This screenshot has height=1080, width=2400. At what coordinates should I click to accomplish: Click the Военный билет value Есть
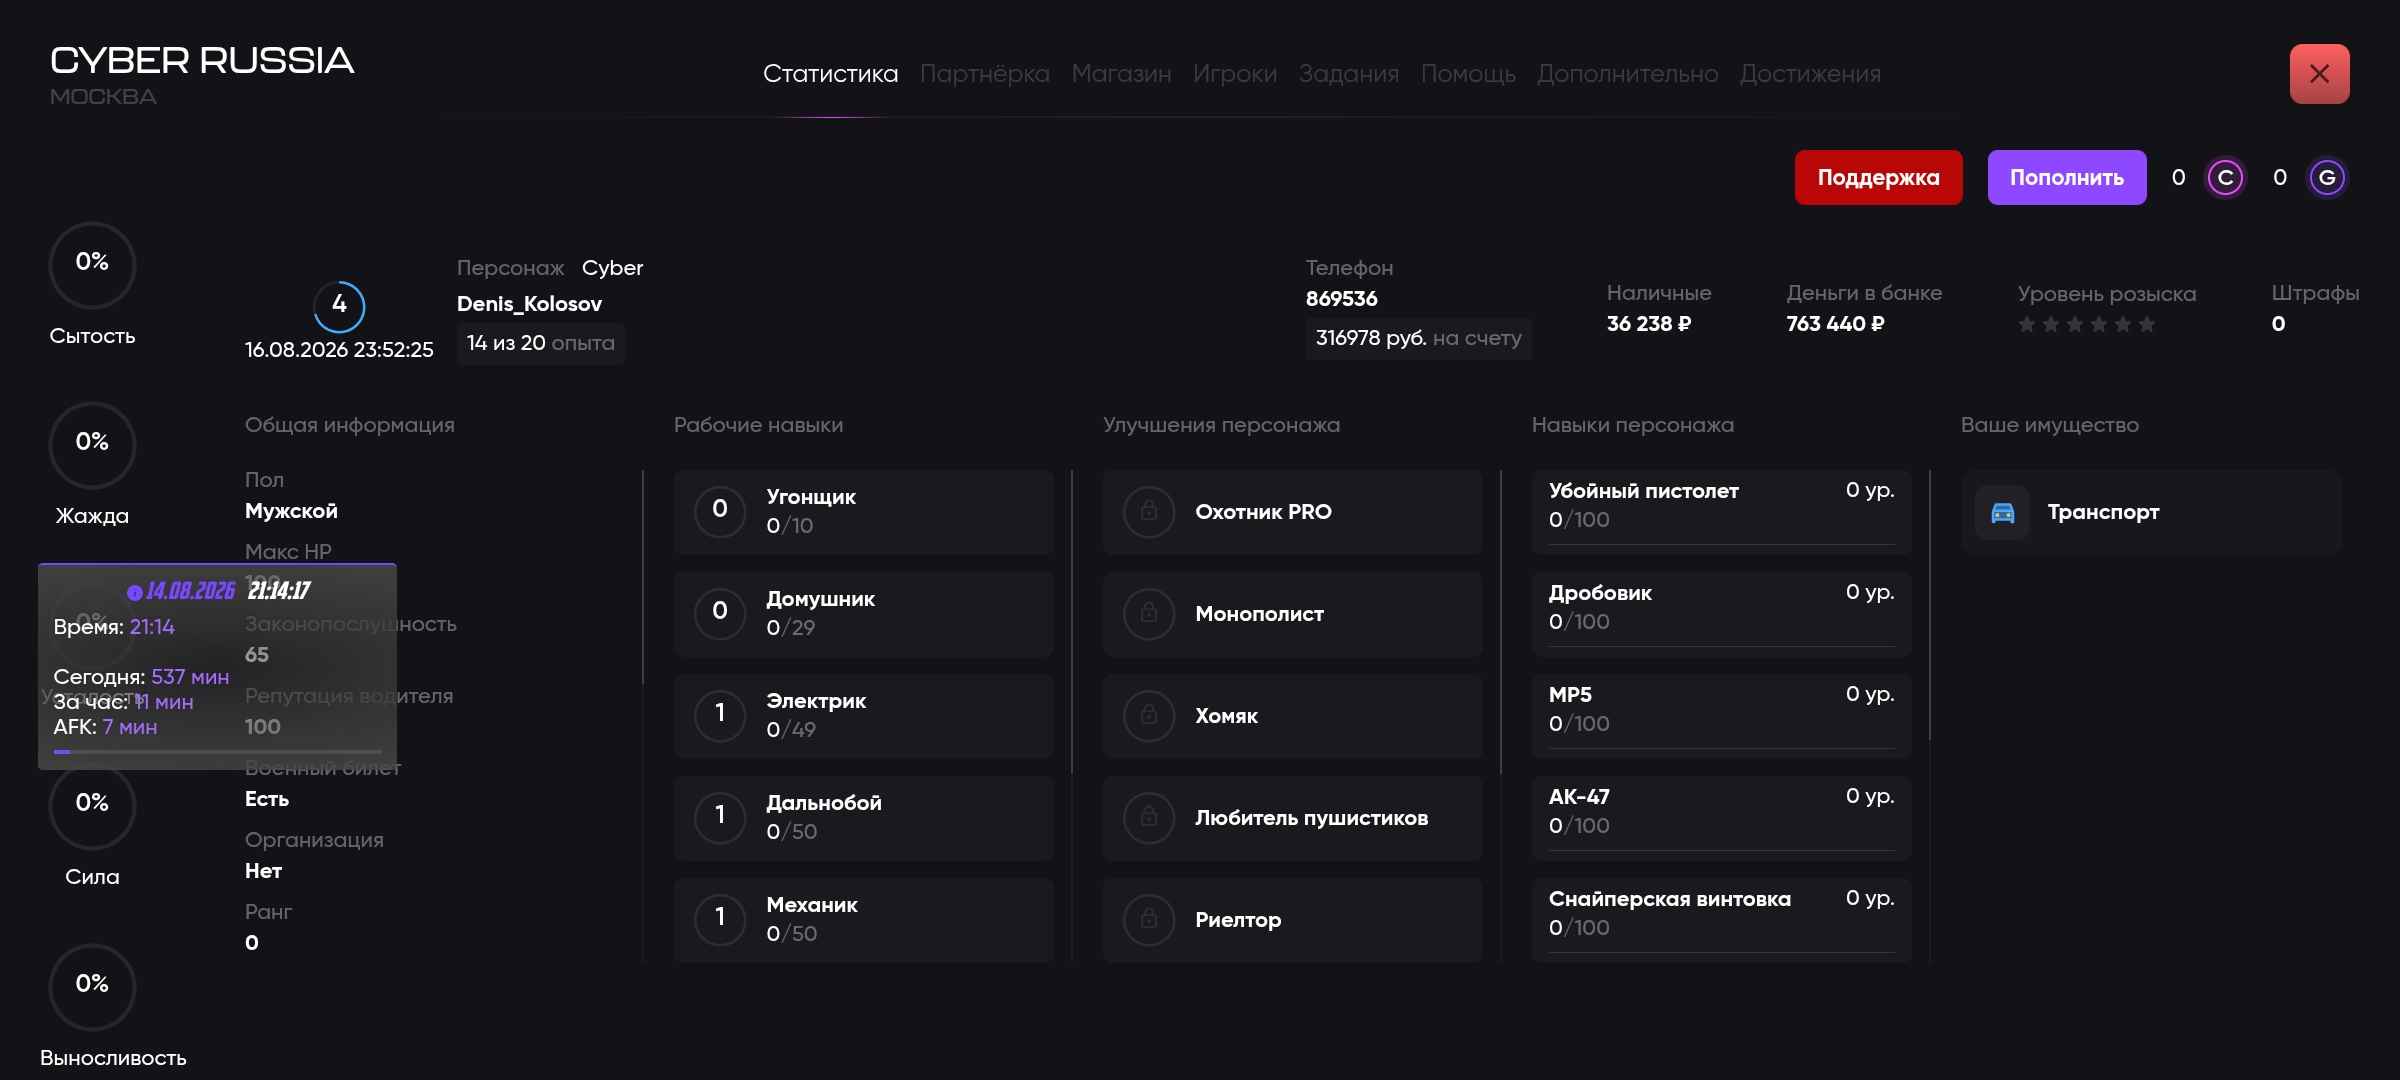(267, 799)
